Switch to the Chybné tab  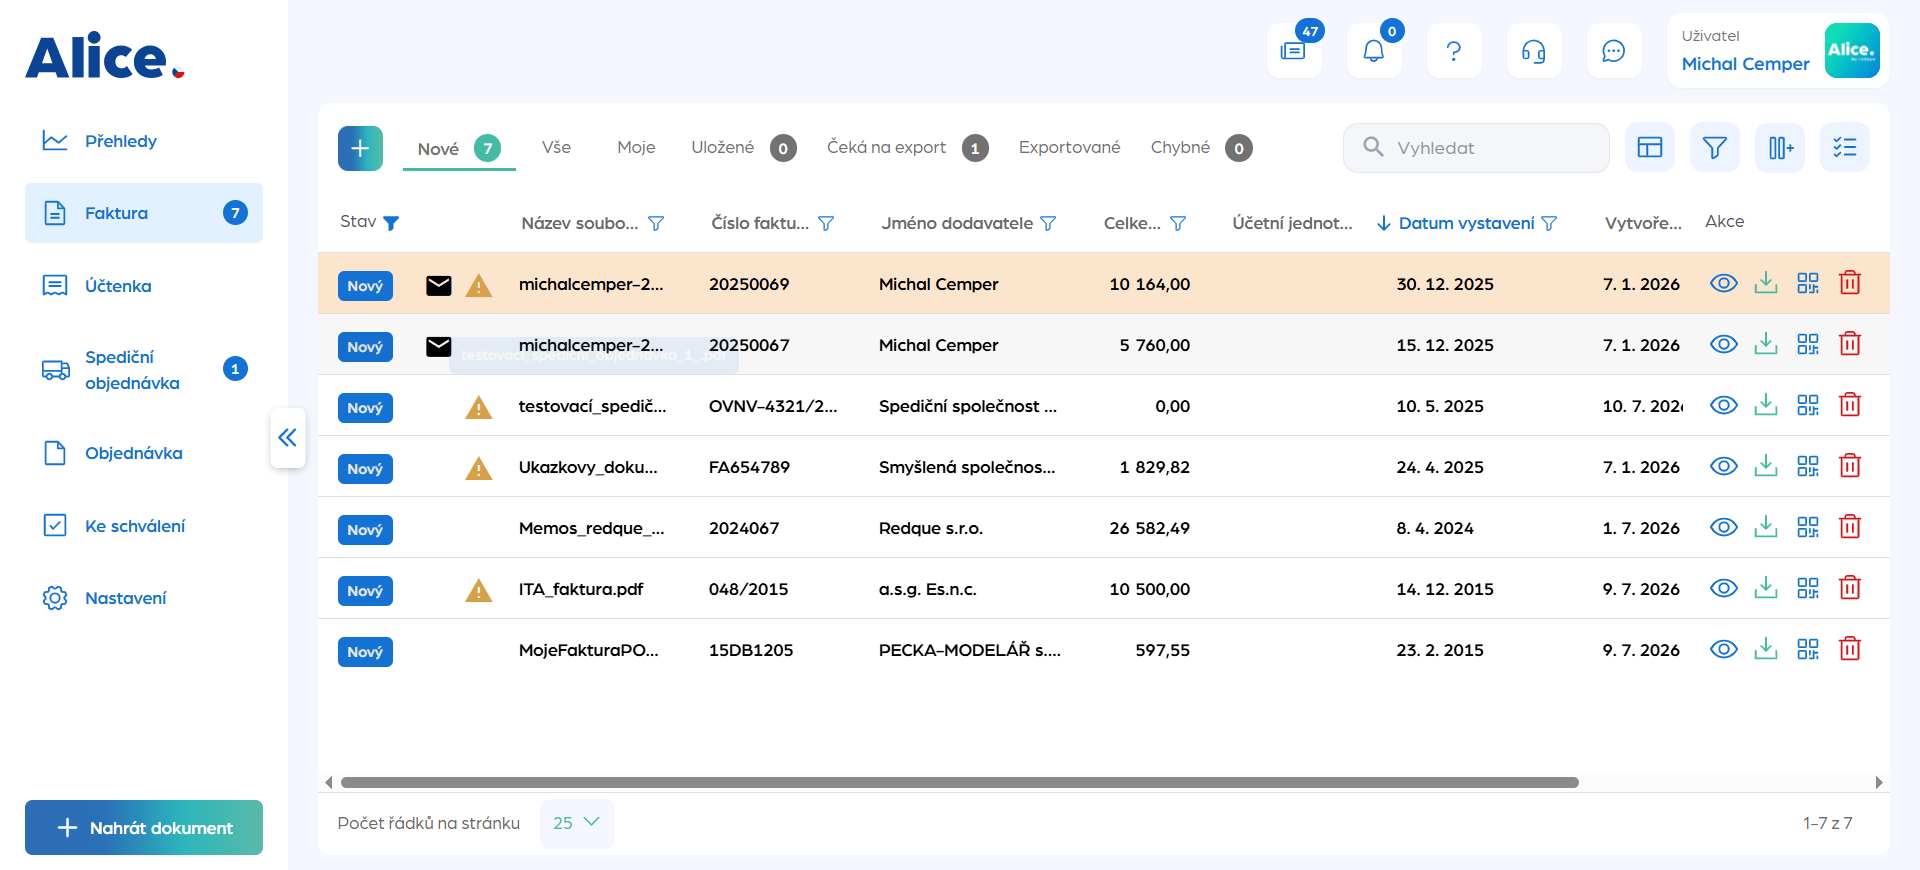click(x=1201, y=148)
